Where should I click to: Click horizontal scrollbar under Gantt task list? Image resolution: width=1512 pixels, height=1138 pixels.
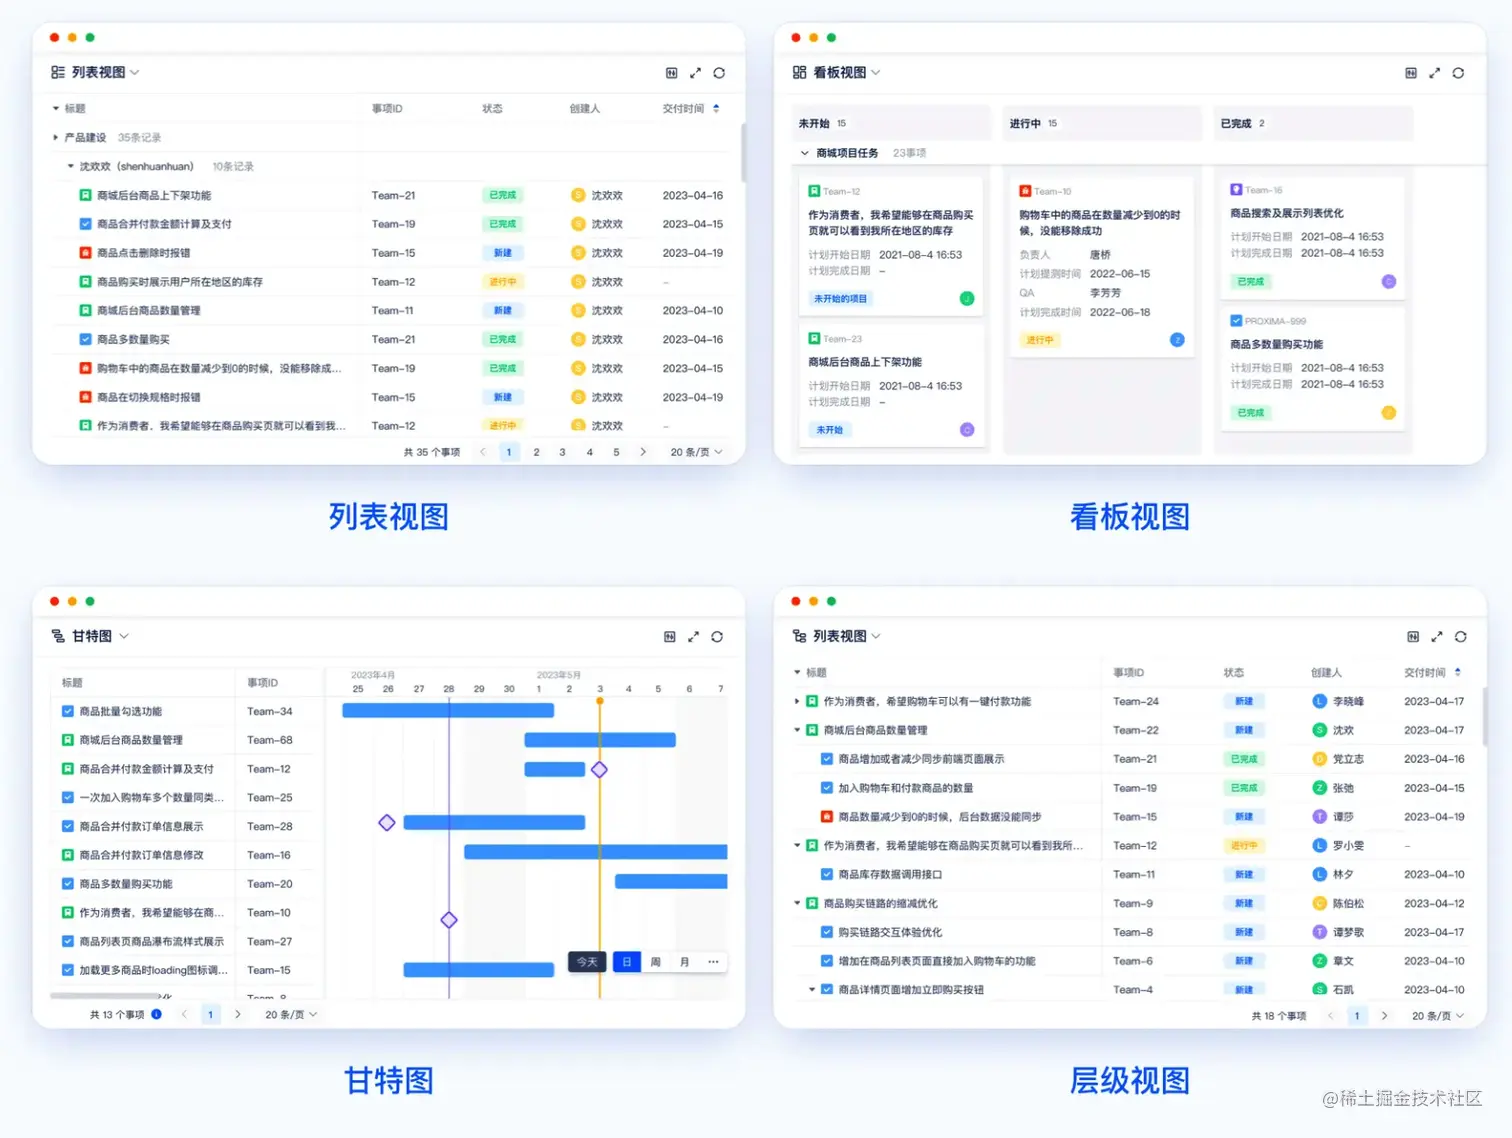[105, 996]
